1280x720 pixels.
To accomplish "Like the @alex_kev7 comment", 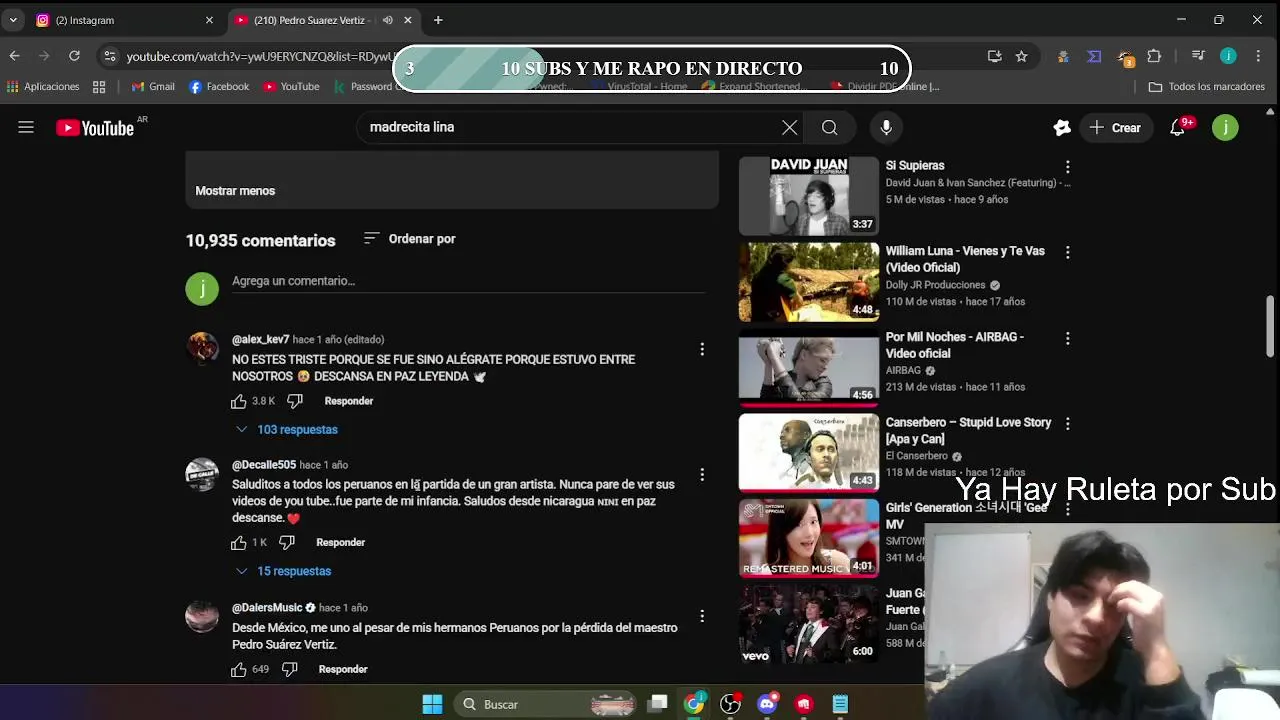I will click(238, 401).
